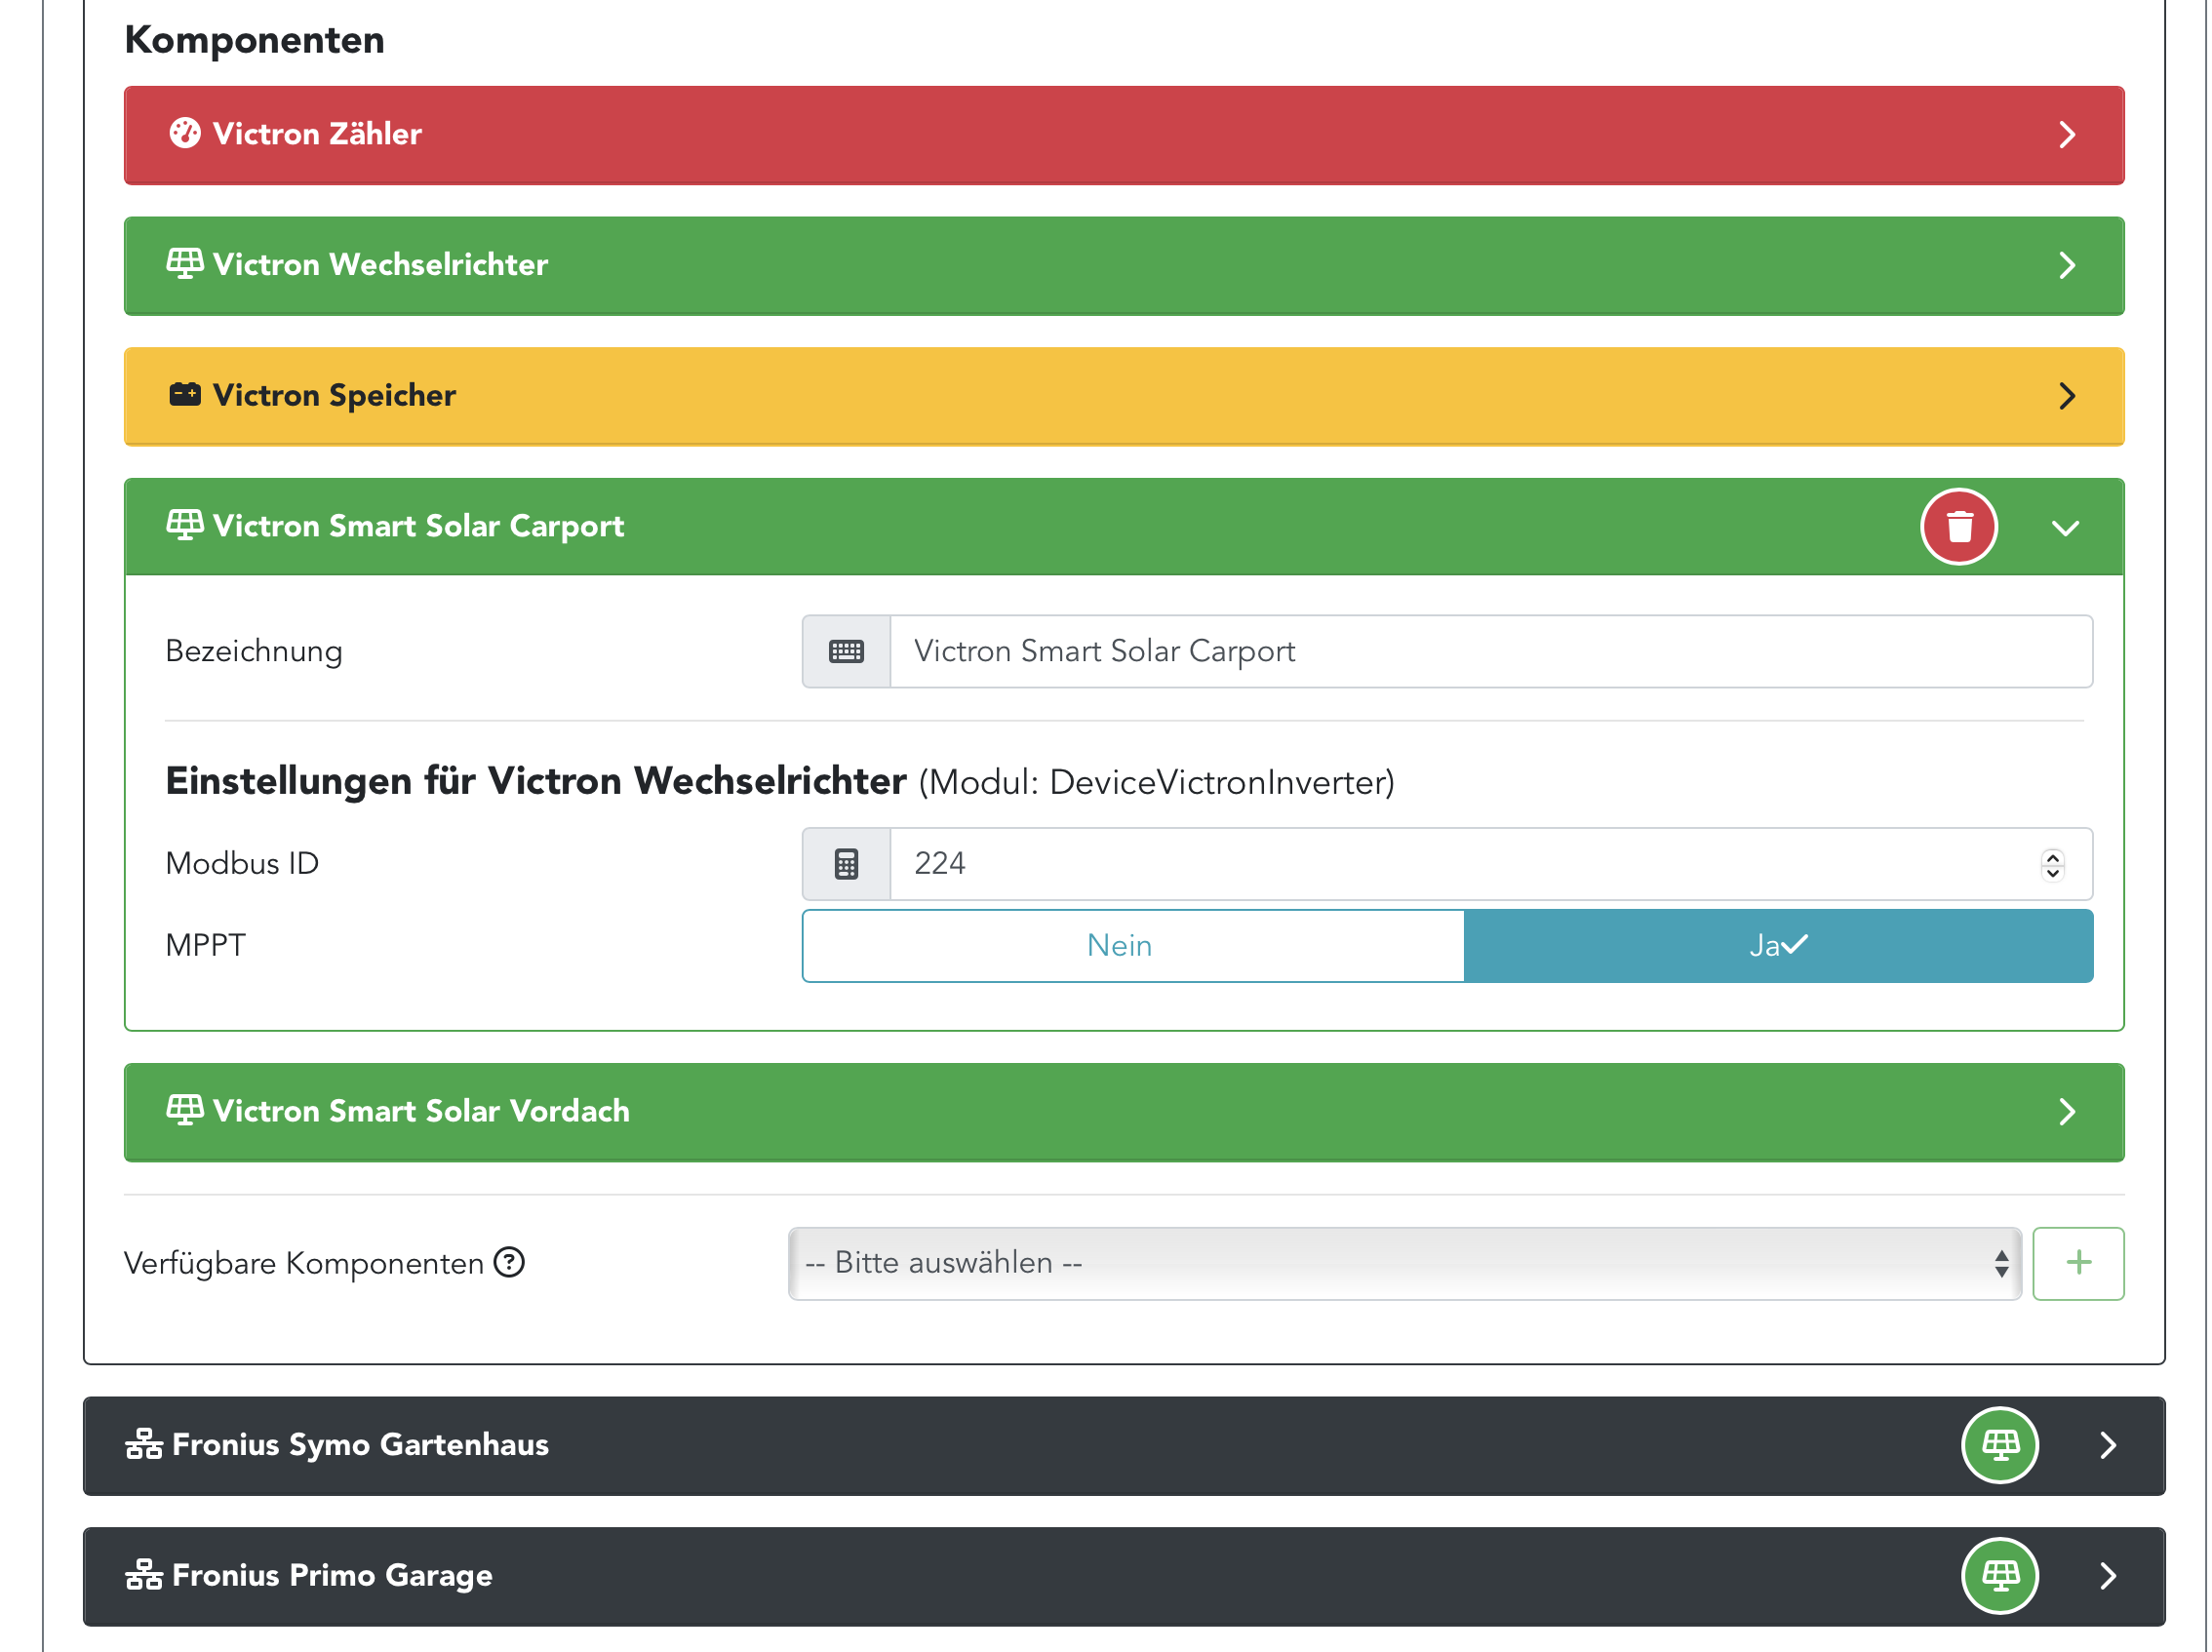Set MPPT to Ja
The image size is (2212, 1652).
tap(1777, 946)
